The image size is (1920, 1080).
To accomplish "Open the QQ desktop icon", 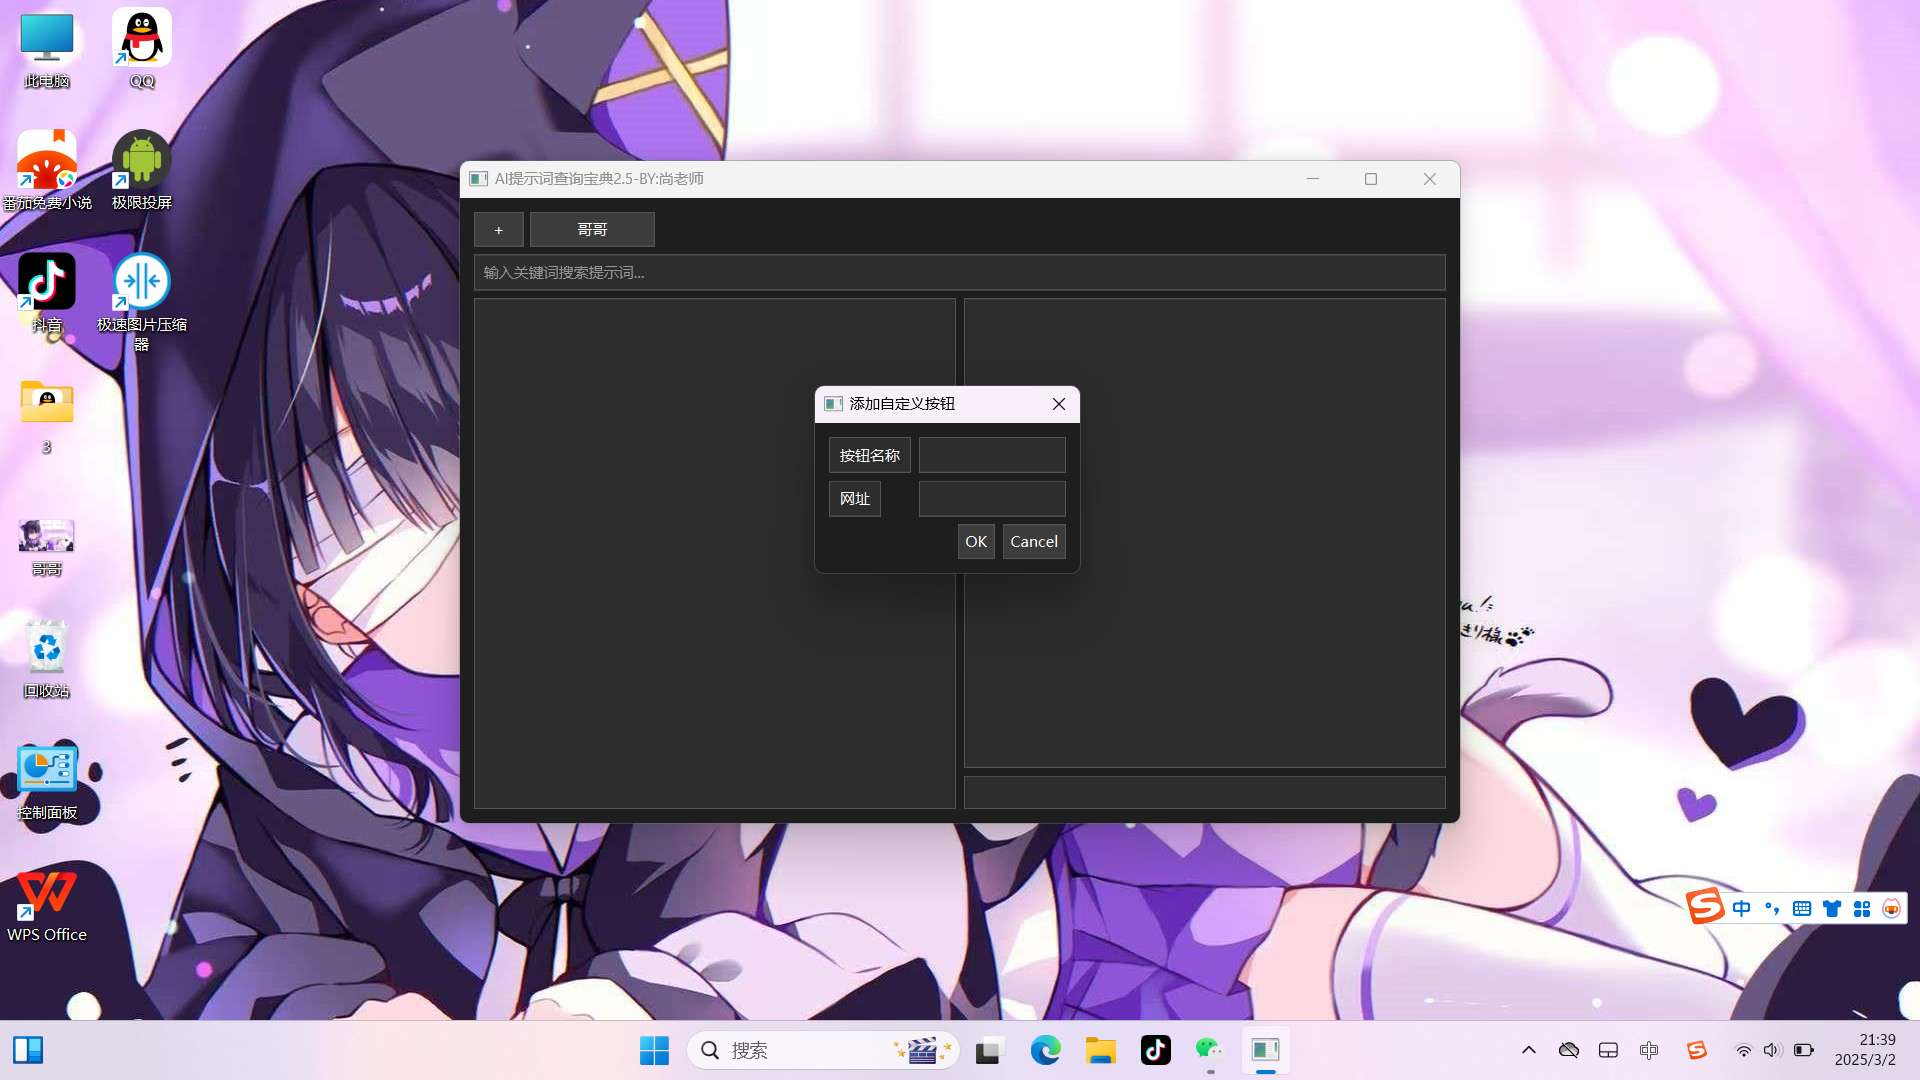I will 142,50.
